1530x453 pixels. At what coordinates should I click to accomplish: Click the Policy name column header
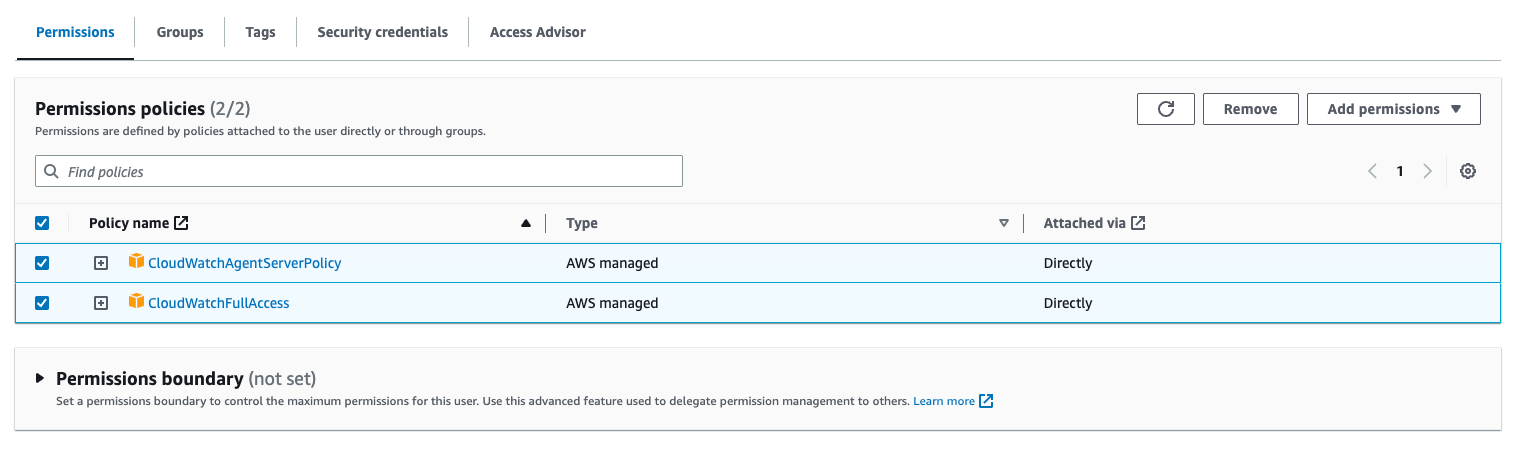pyautogui.click(x=129, y=223)
